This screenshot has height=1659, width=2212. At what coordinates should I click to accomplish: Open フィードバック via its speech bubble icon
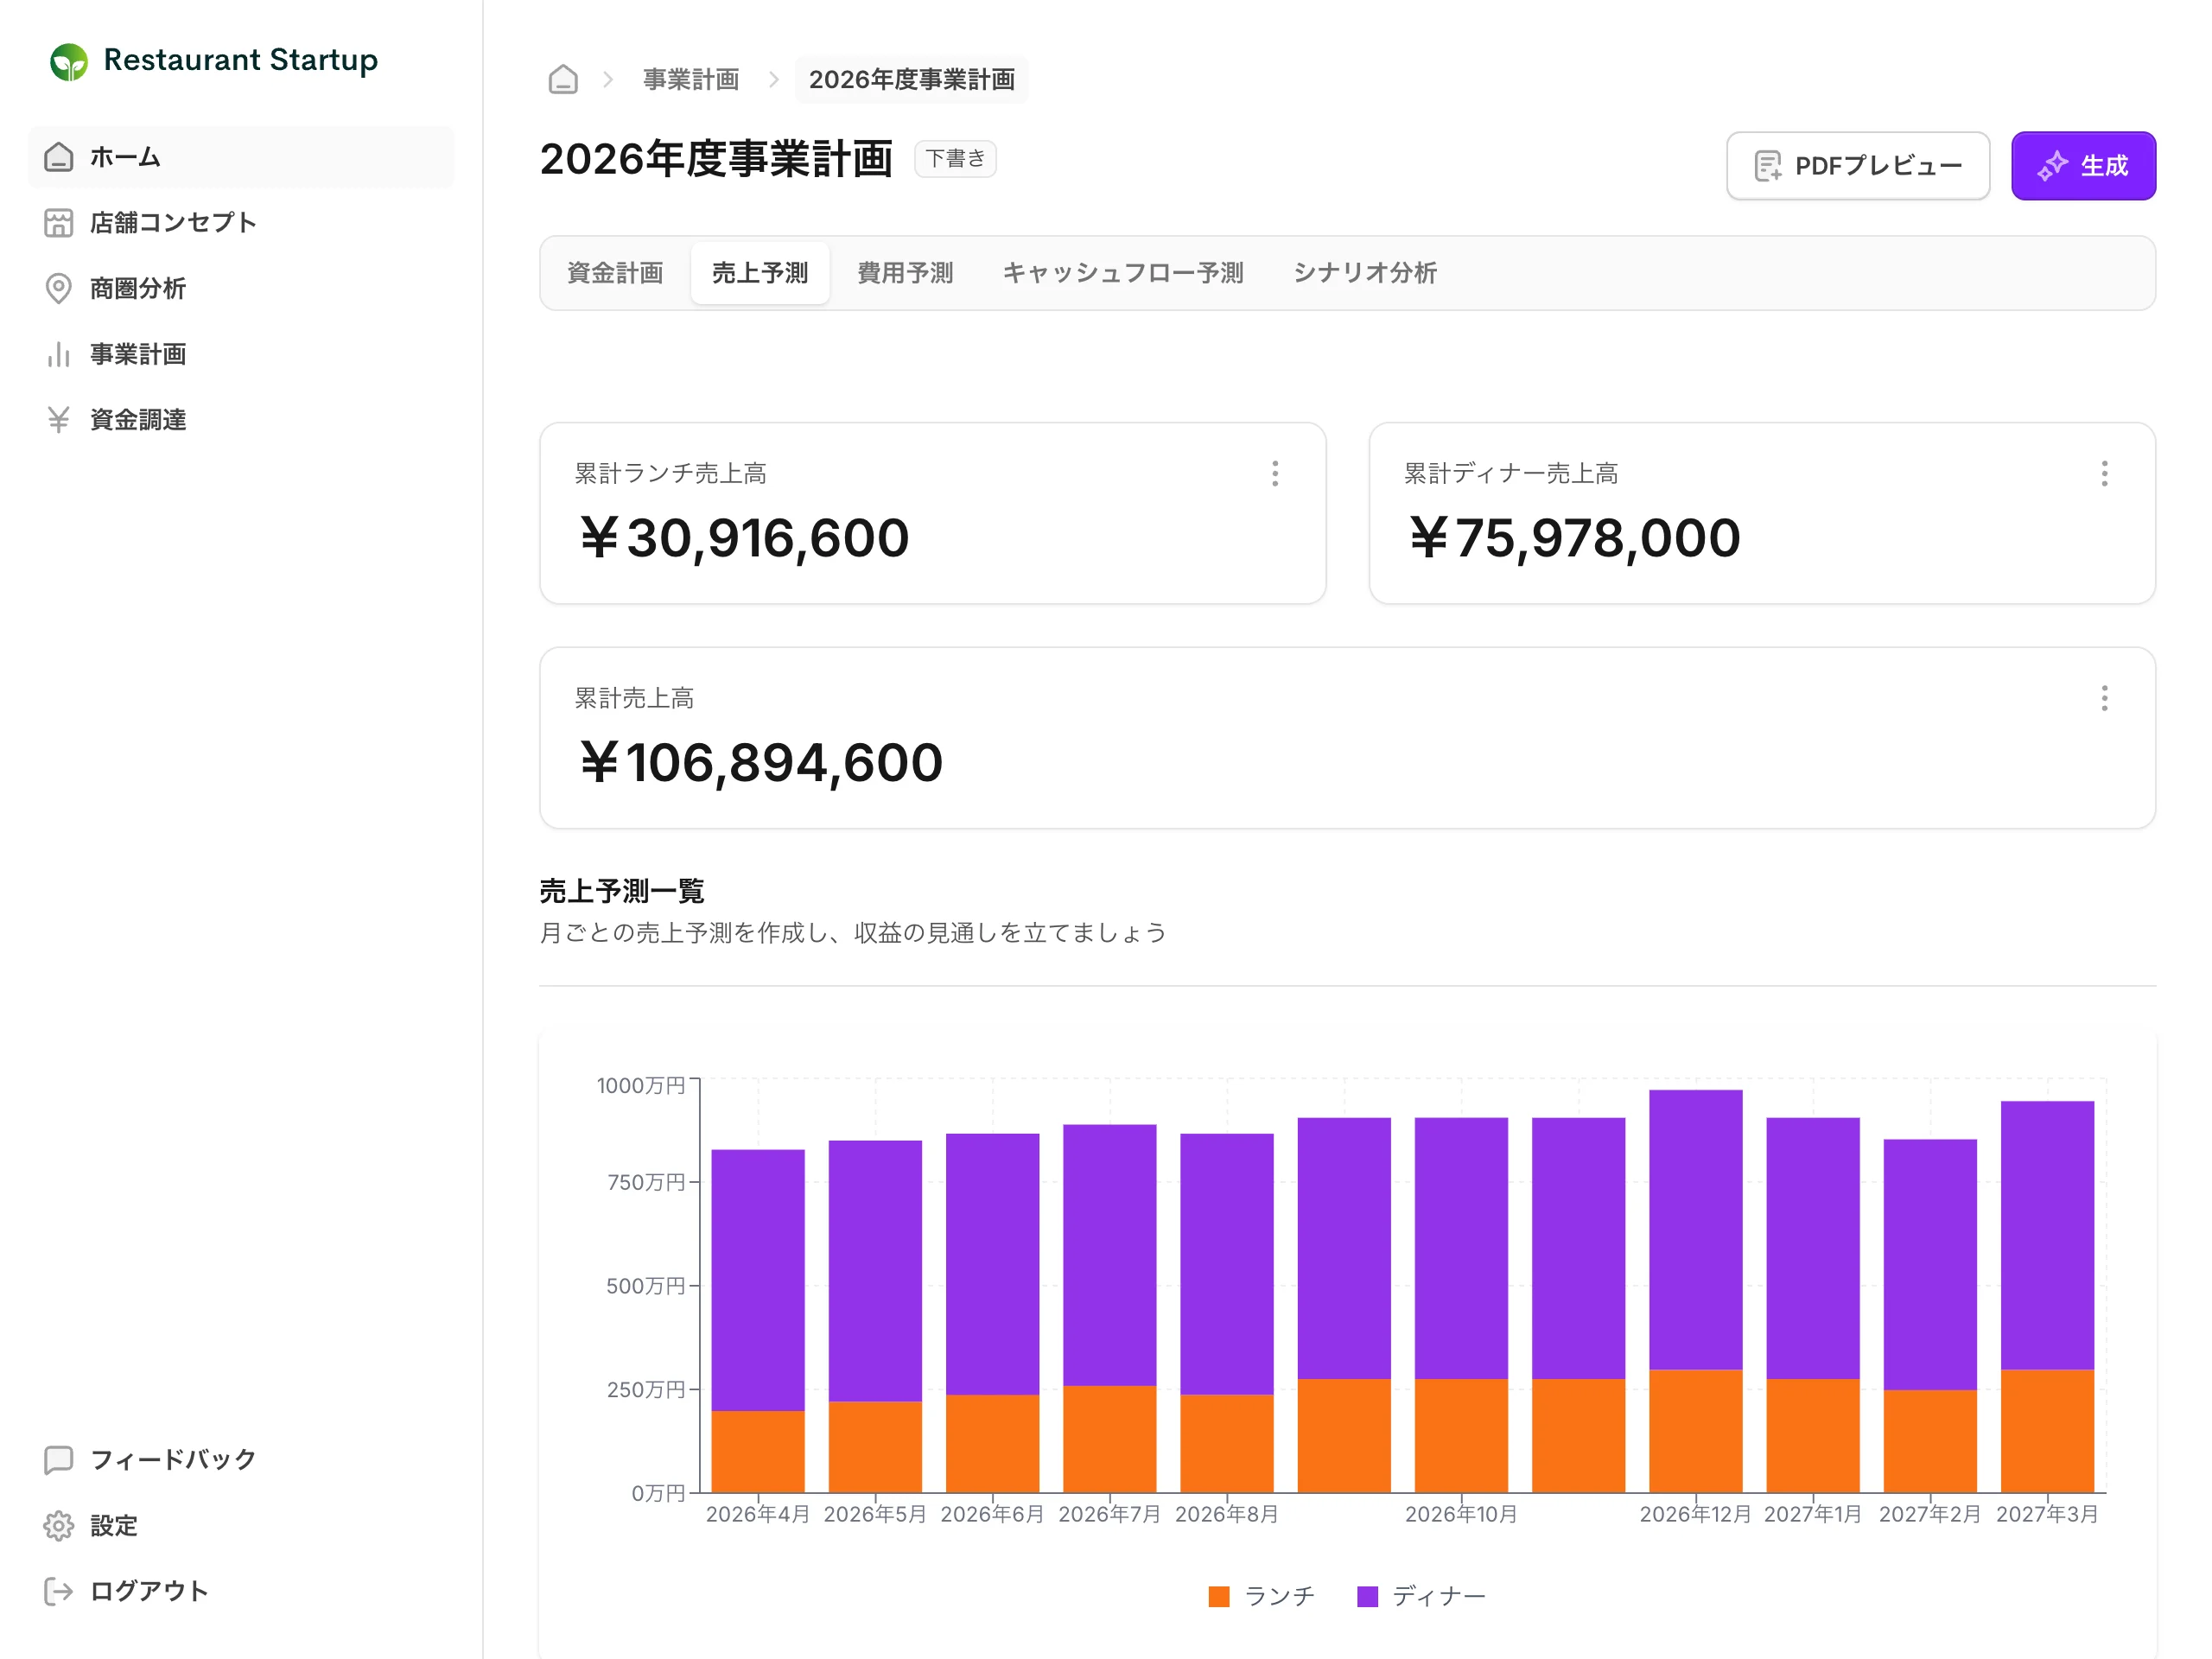[x=59, y=1460]
